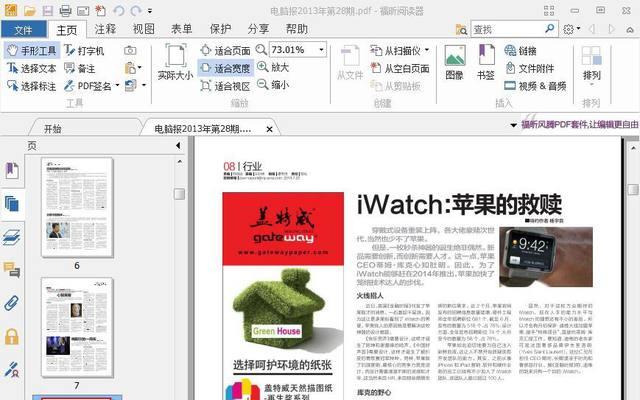640x400 pixels.
Task: Click the advanced search folder icon
Action: [461, 29]
